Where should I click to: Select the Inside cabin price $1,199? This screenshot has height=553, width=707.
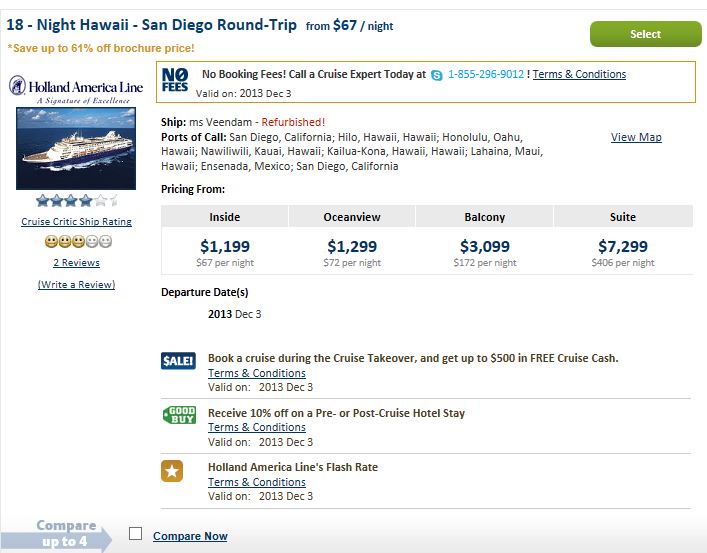pyautogui.click(x=225, y=246)
